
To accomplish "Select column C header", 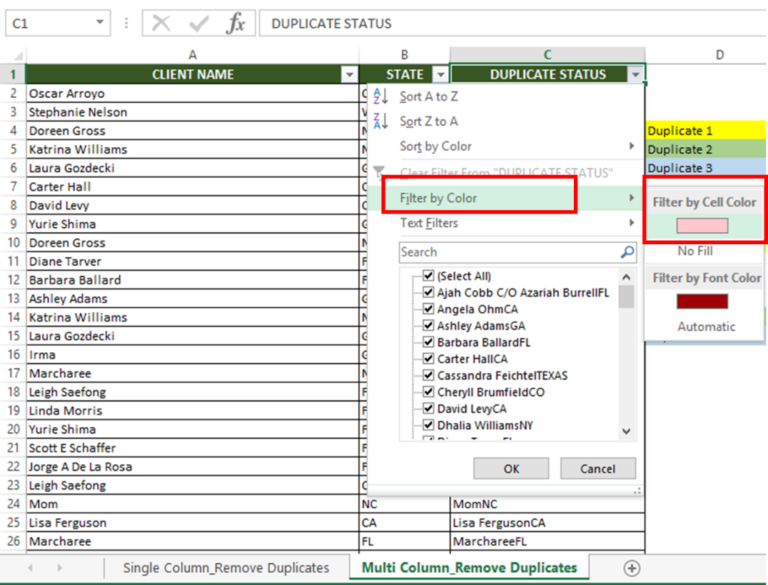I will pos(547,55).
